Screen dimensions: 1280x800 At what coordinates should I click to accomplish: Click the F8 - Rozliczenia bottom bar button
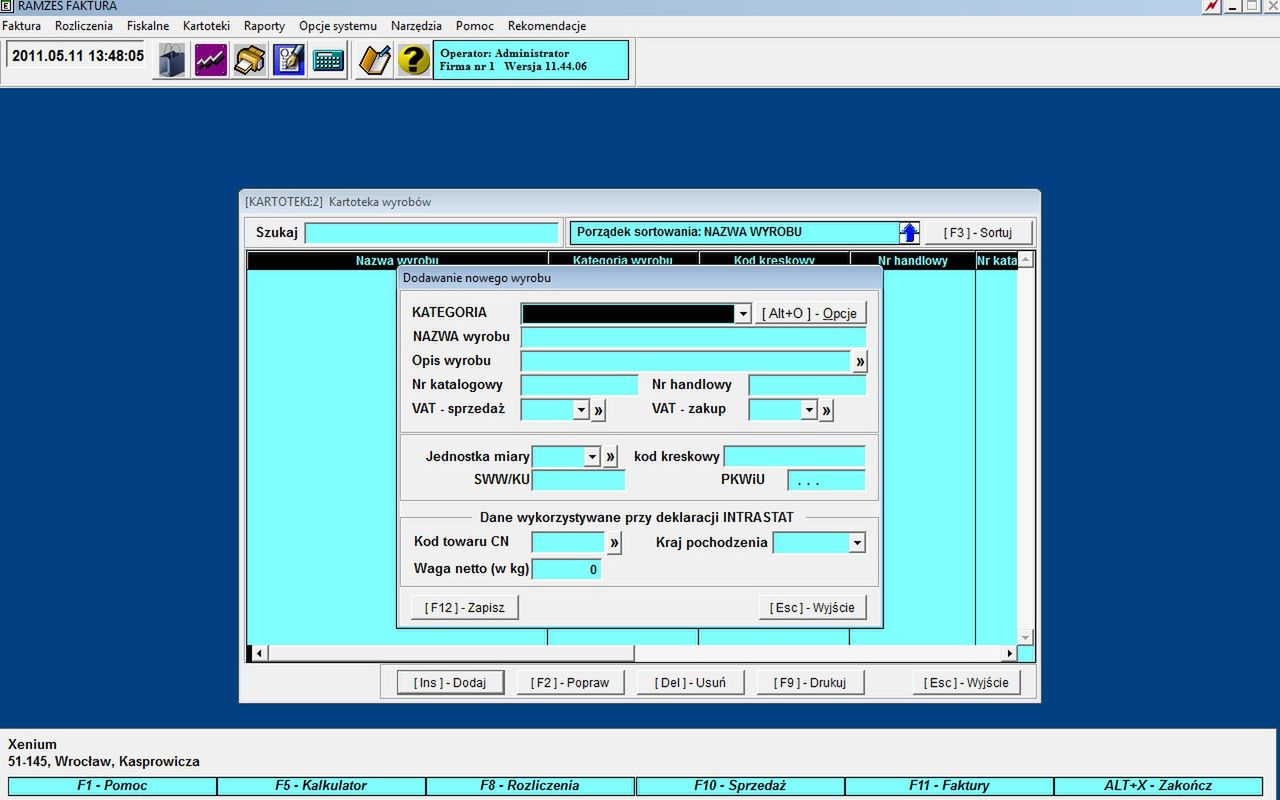pos(530,786)
